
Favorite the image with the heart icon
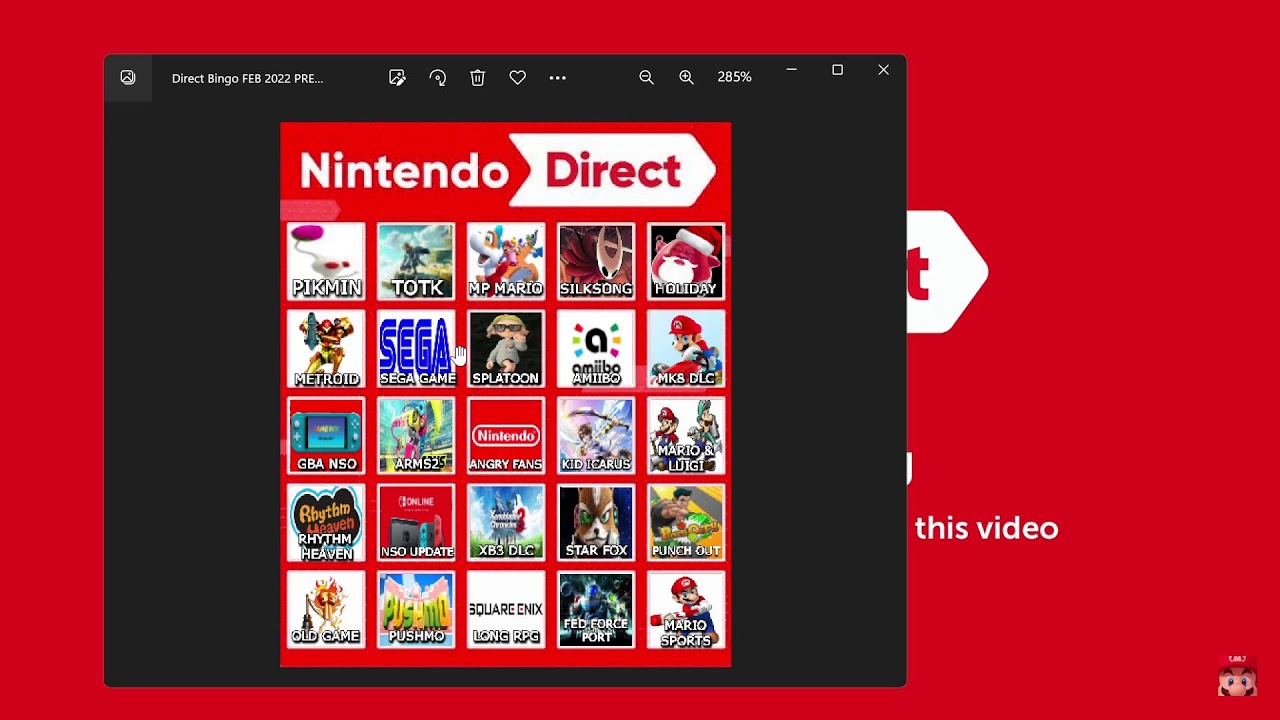click(517, 78)
